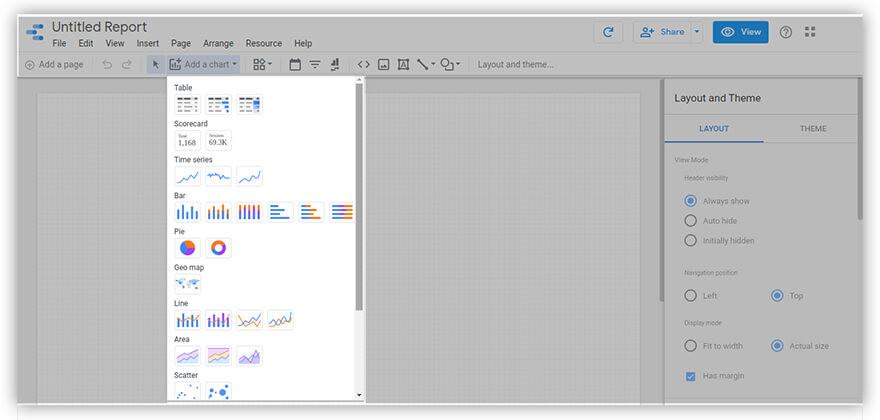Open the File menu
880x420 pixels.
coord(59,43)
